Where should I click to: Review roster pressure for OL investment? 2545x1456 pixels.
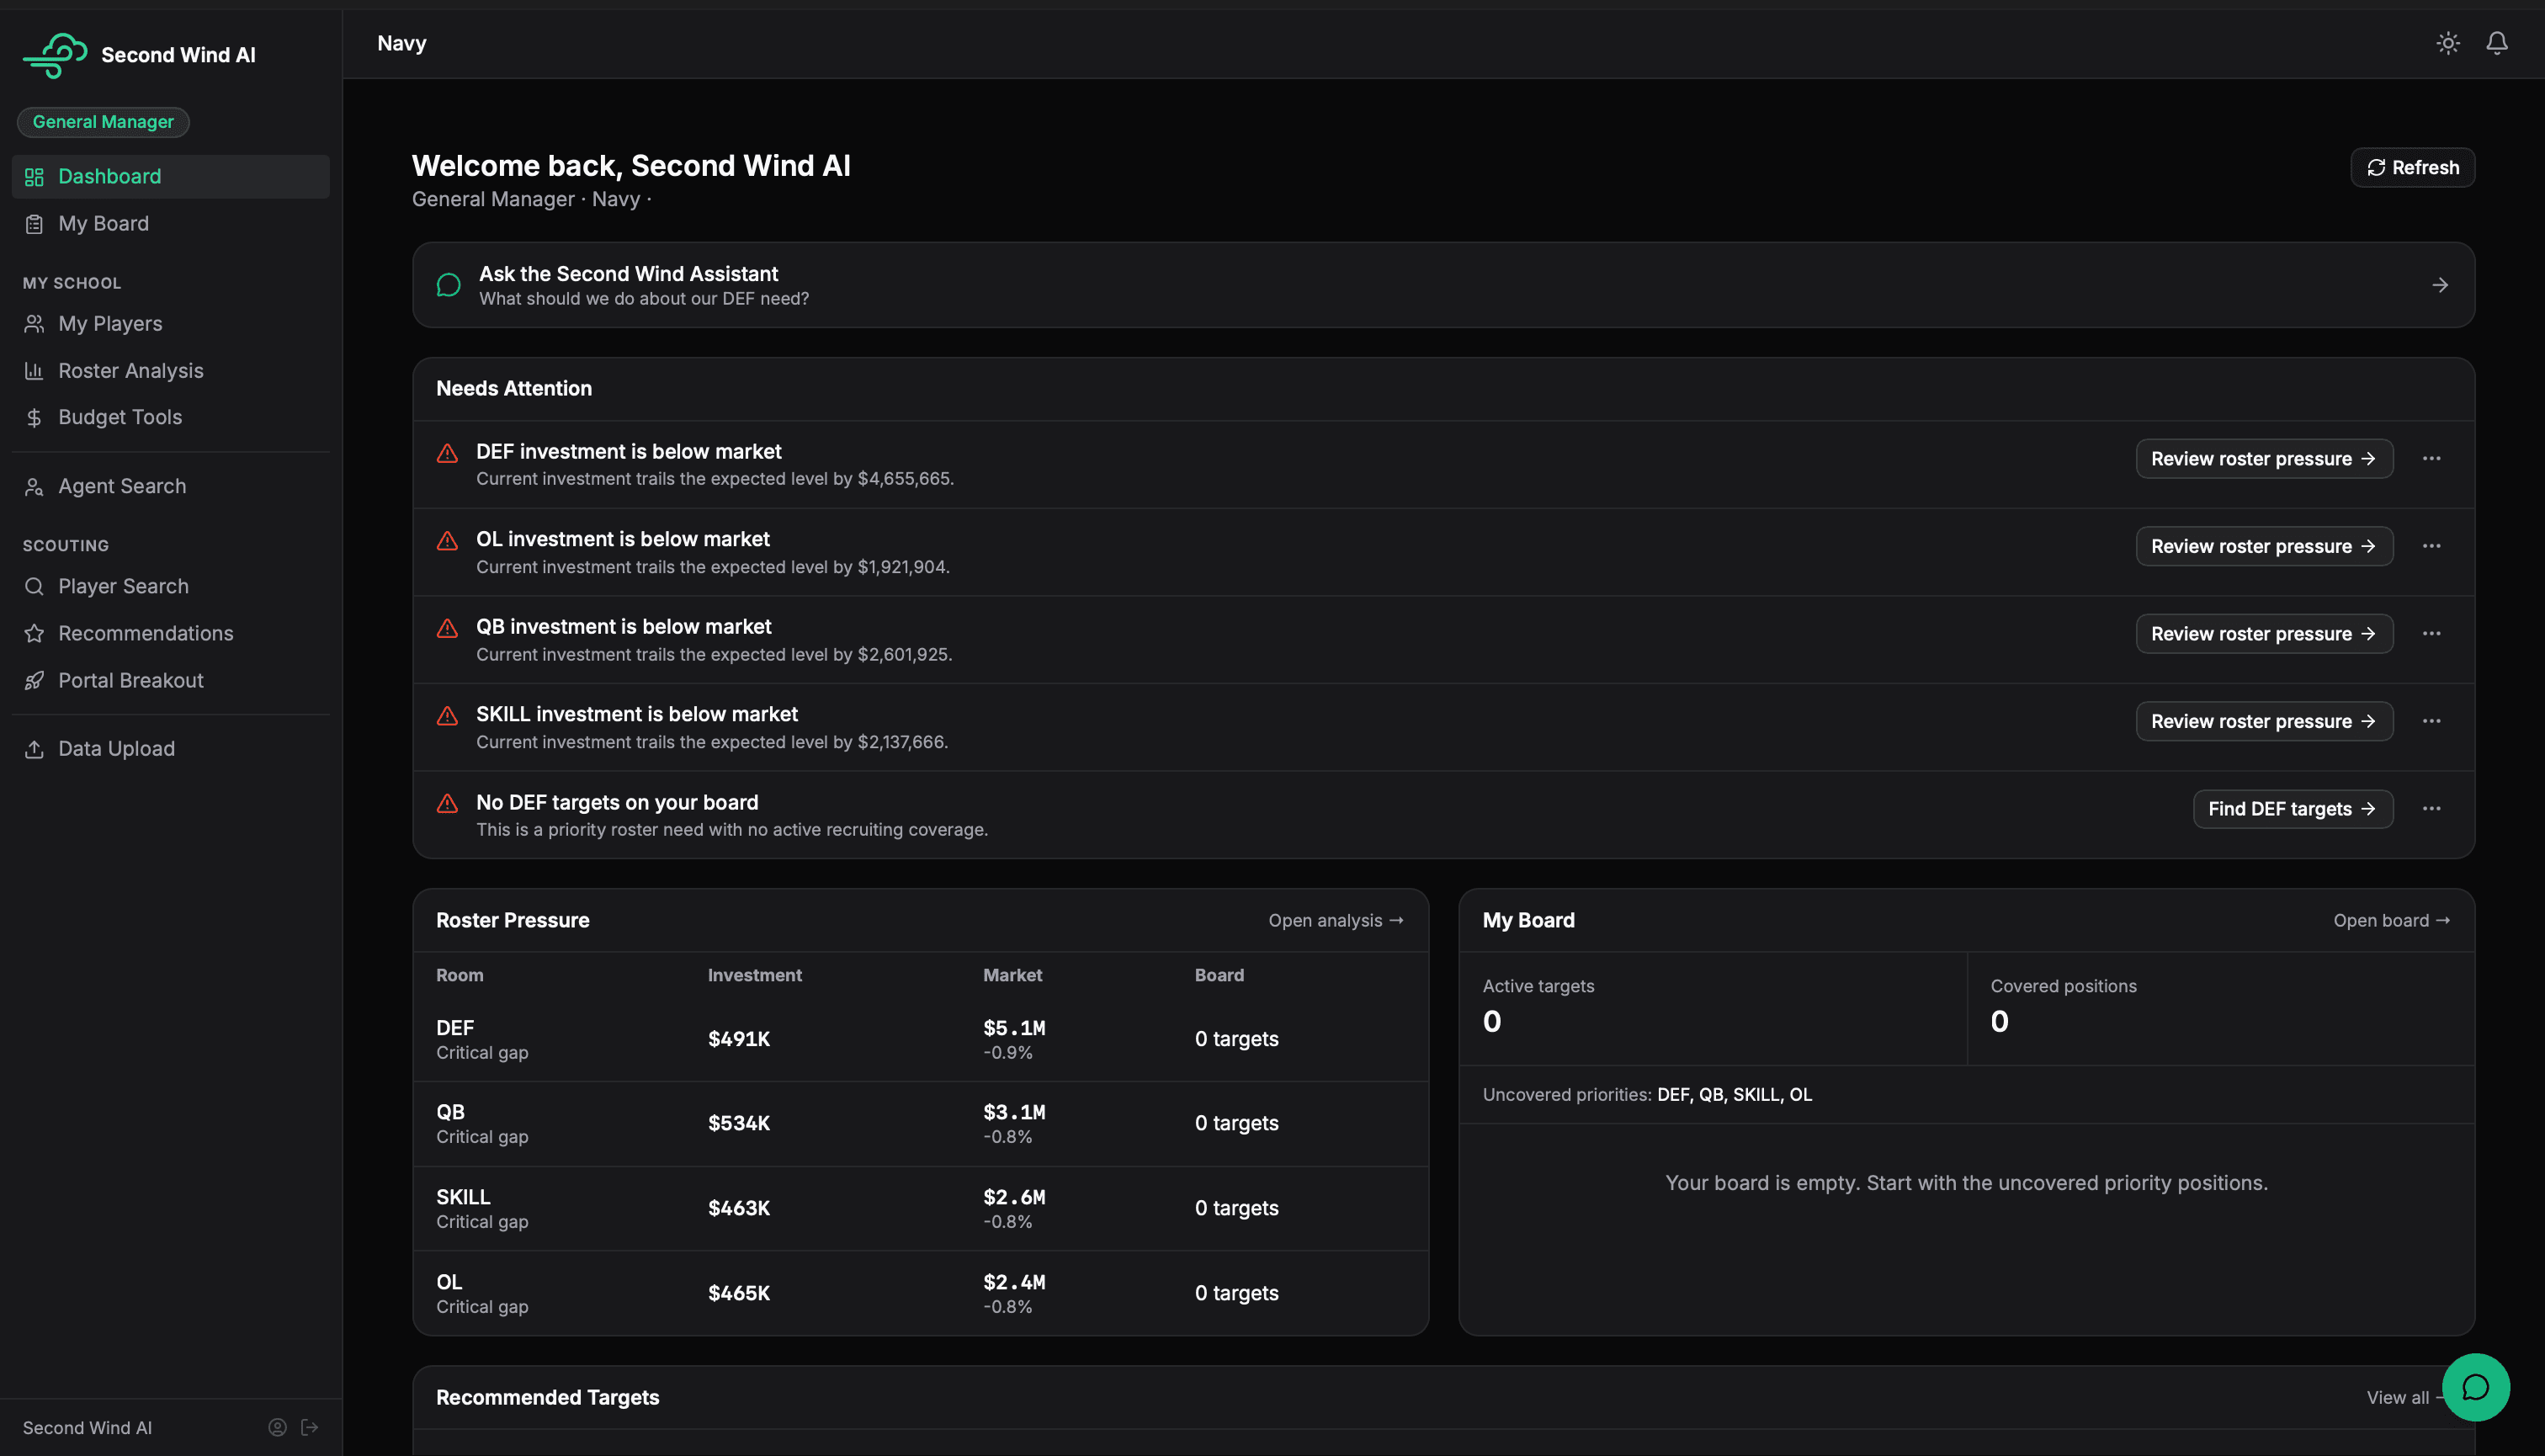[x=2264, y=546]
